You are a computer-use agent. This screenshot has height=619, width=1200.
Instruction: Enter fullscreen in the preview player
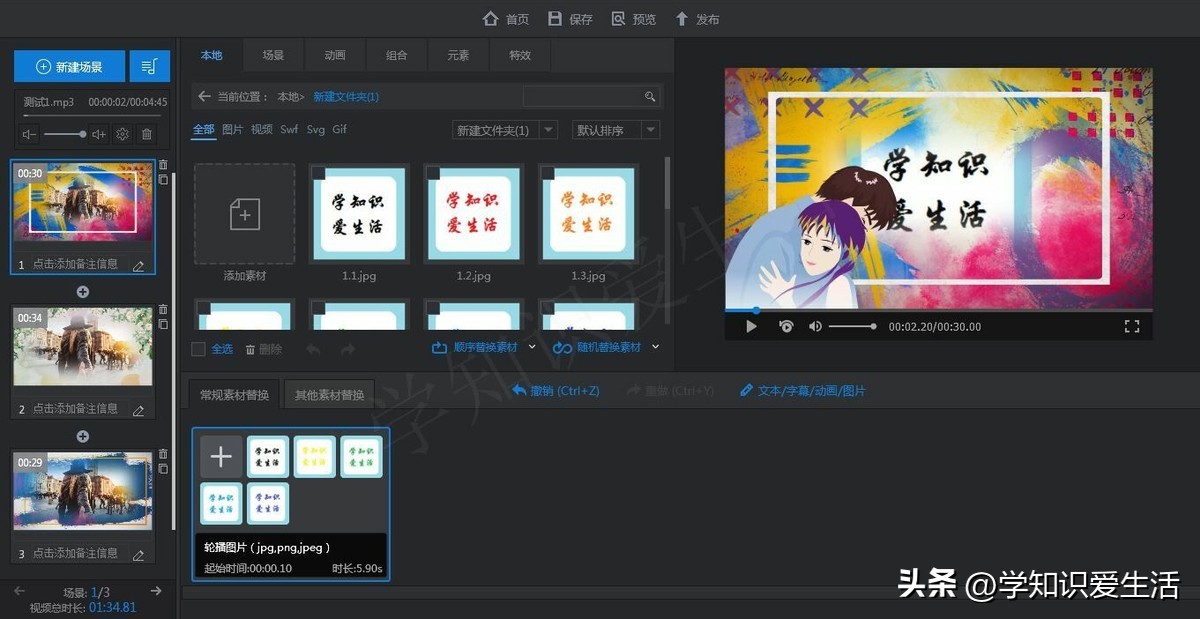tap(1131, 326)
